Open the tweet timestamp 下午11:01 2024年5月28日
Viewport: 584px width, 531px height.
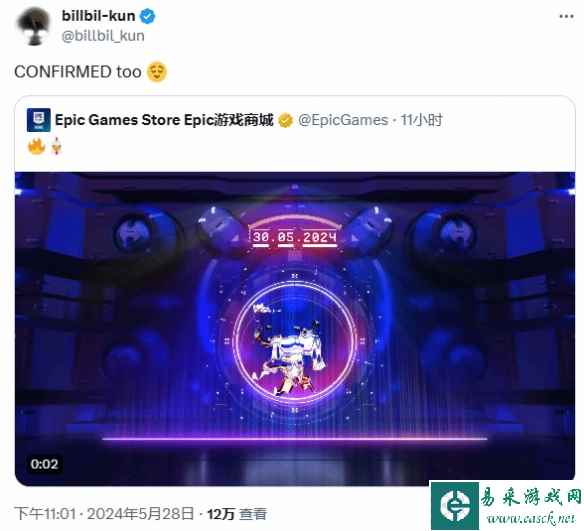pos(104,514)
